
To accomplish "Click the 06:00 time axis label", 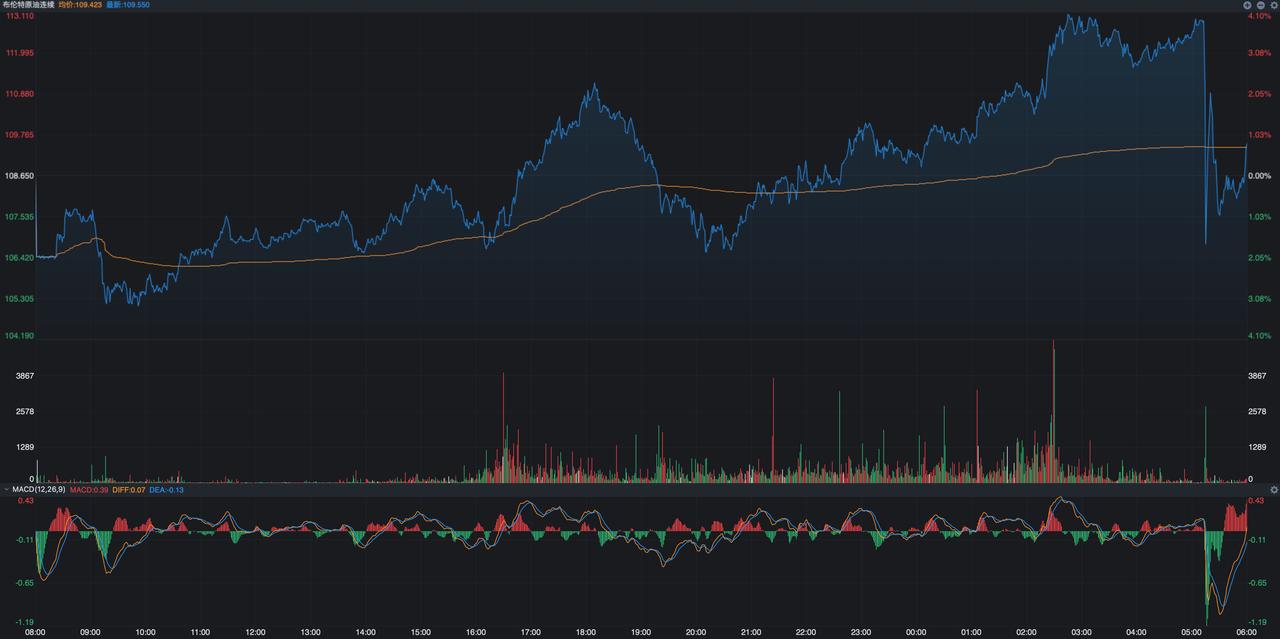I will click(x=1246, y=632).
